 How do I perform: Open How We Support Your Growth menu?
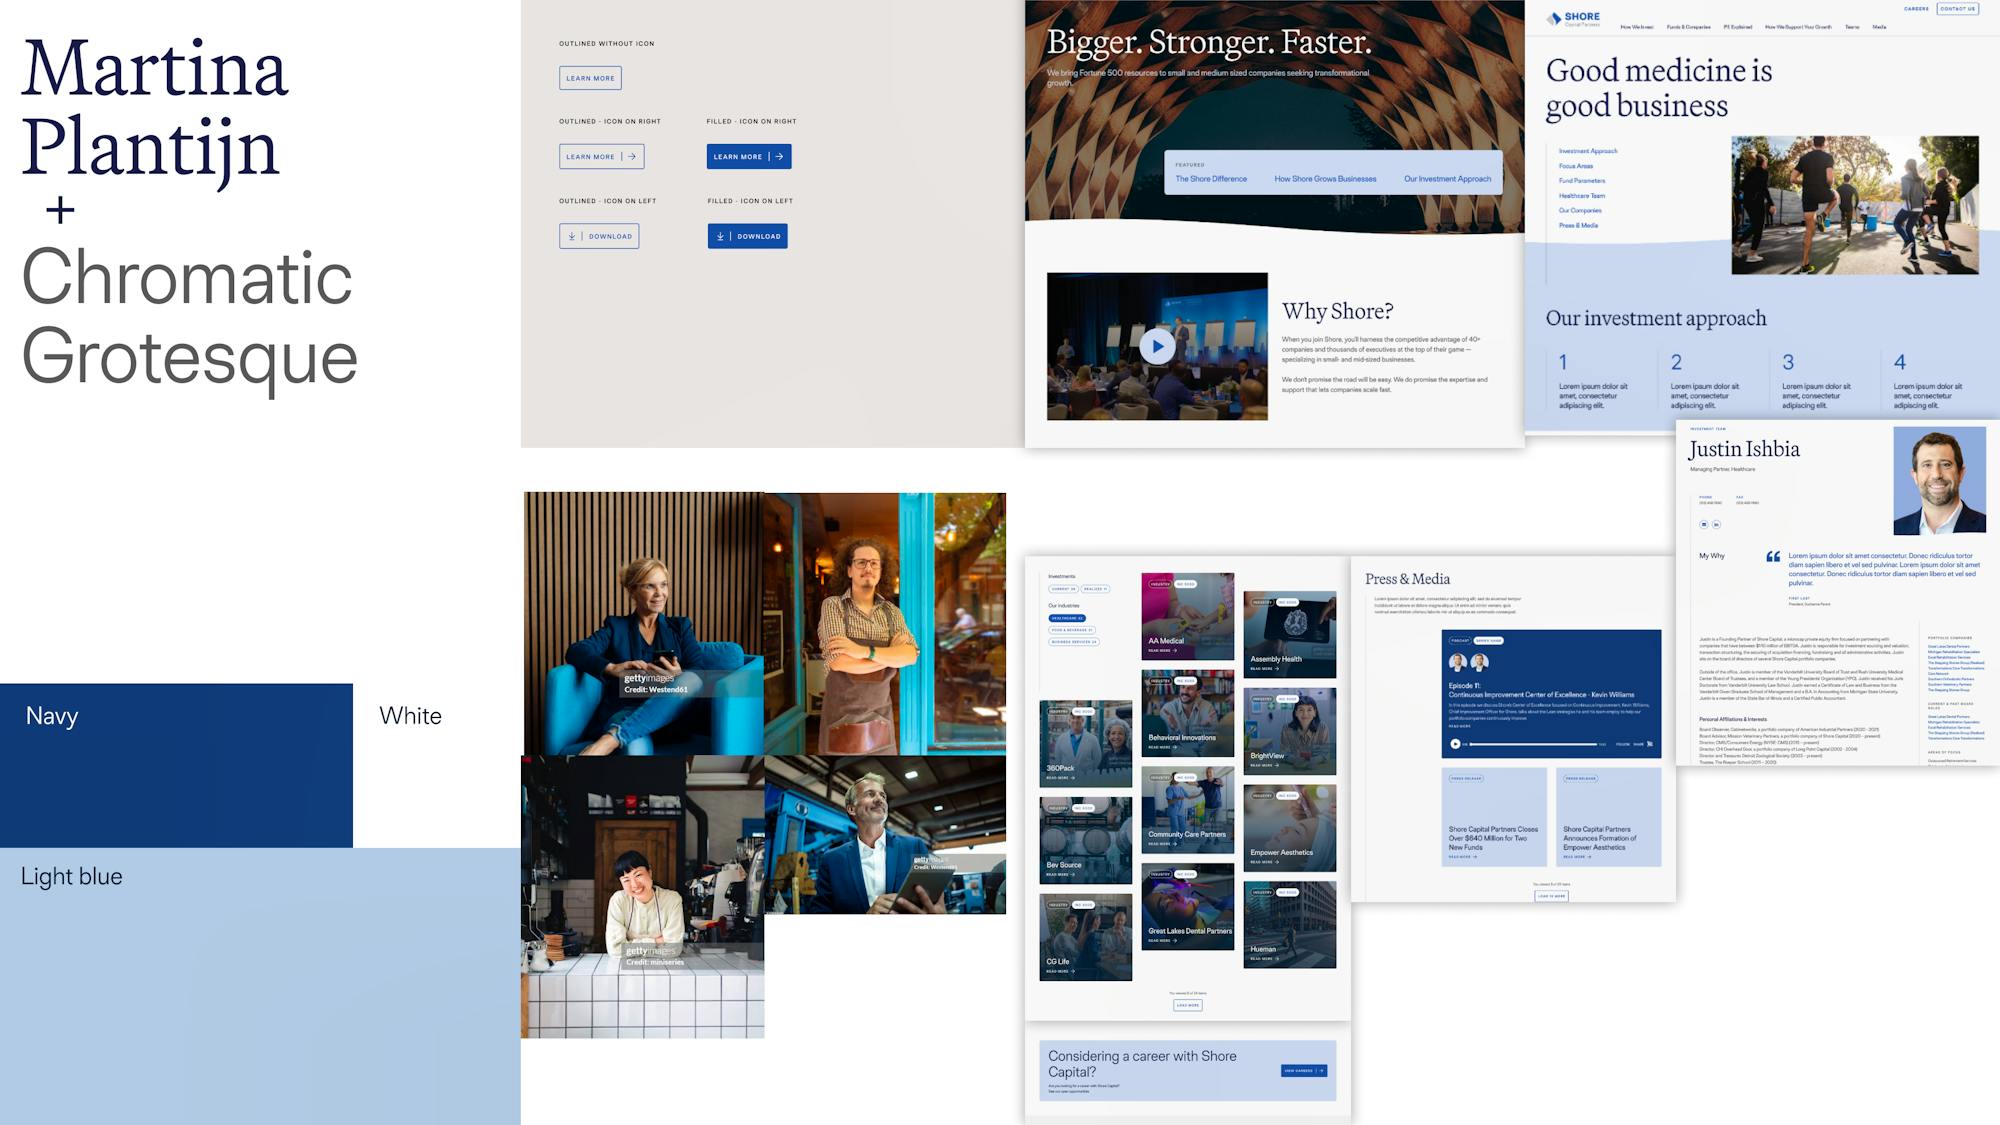click(1798, 27)
